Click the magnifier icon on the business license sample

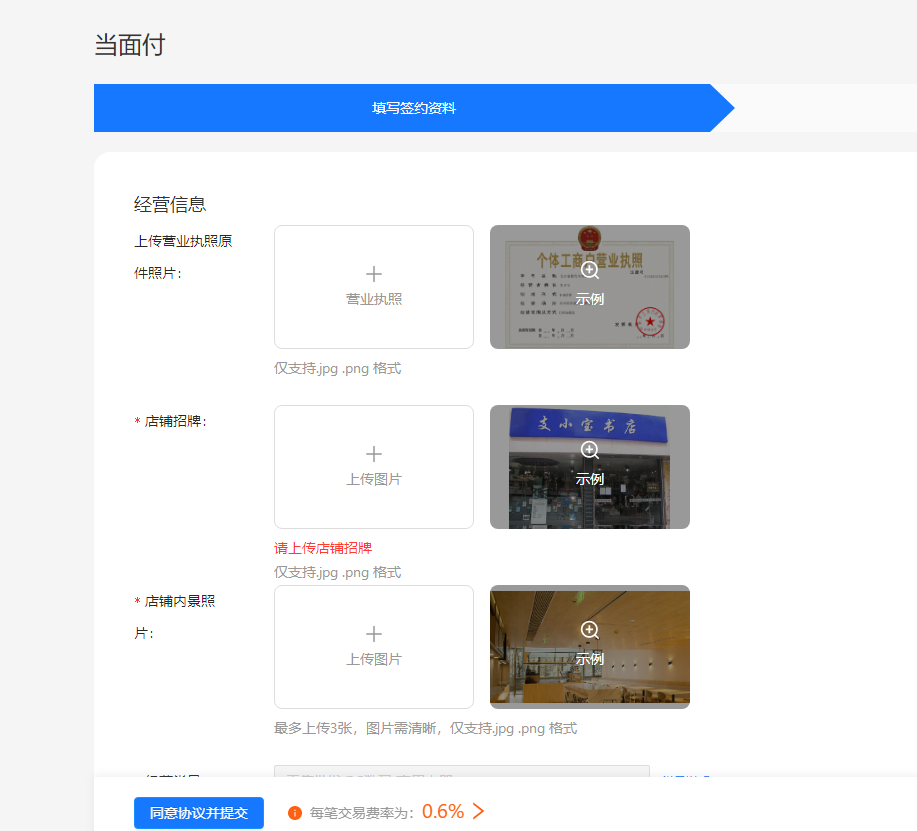[x=590, y=270]
